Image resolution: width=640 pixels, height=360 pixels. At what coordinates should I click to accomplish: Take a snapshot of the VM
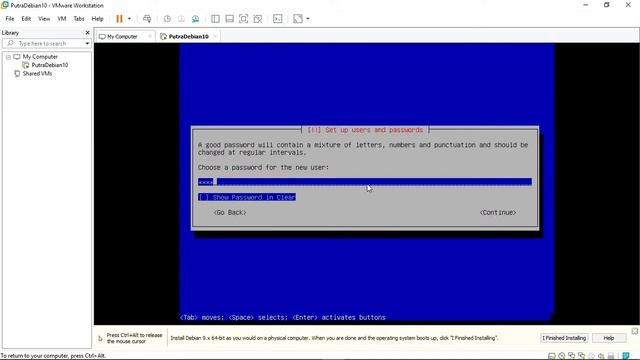[167, 19]
